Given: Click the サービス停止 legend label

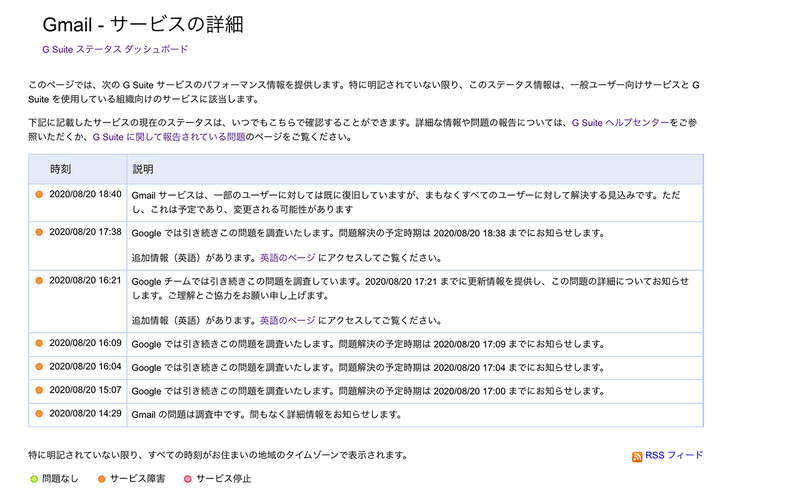Looking at the screenshot, I should pos(223,478).
